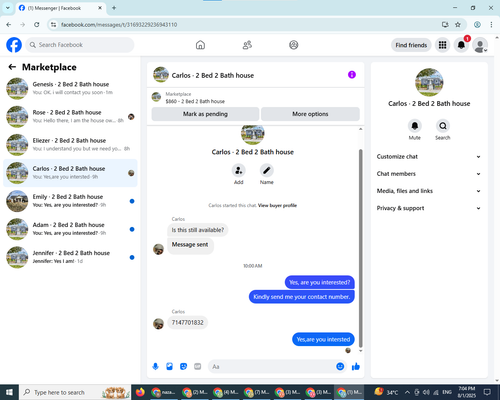Click the 'Yes,are you intersted' sent message
Image resolution: width=500 pixels, height=400 pixels.
[323, 339]
